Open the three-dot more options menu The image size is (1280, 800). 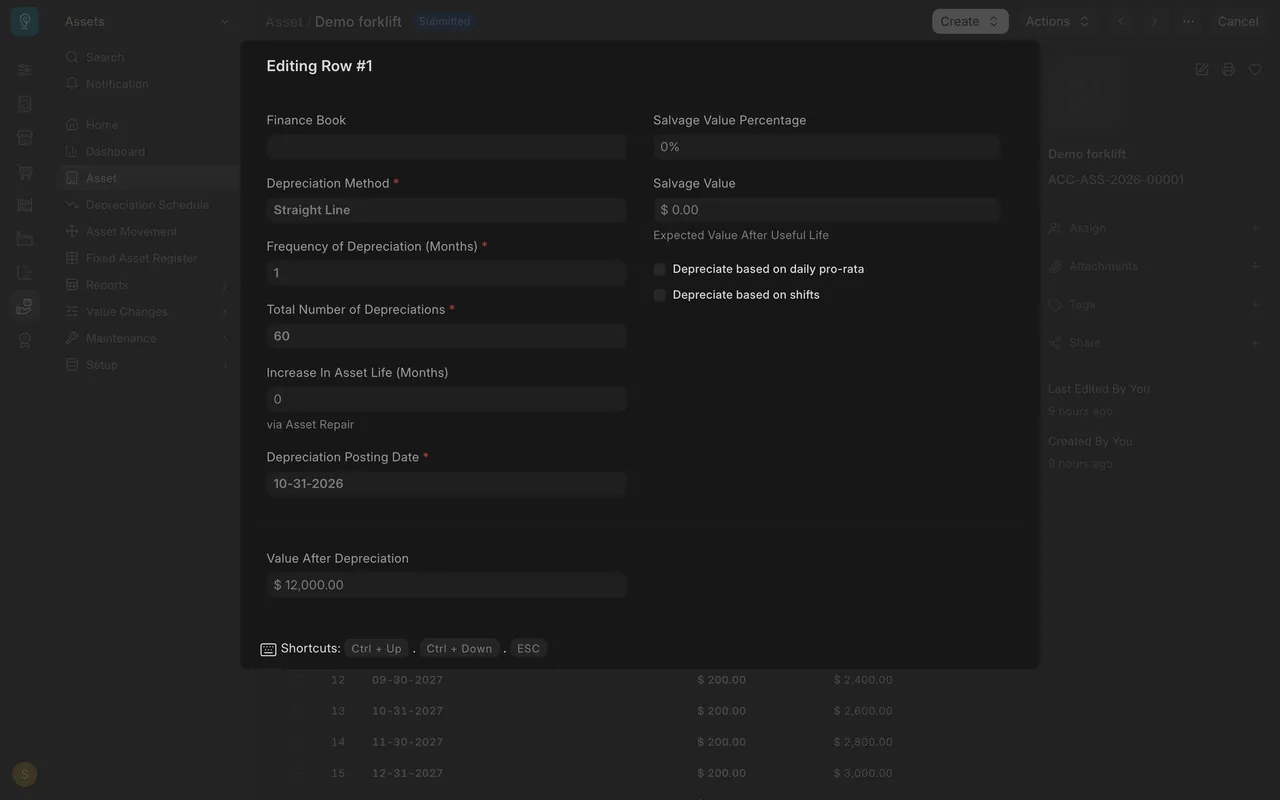click(x=1188, y=21)
